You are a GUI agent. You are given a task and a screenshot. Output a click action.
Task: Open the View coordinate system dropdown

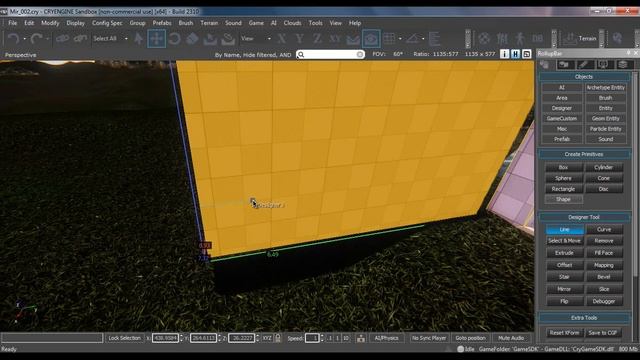(256, 39)
